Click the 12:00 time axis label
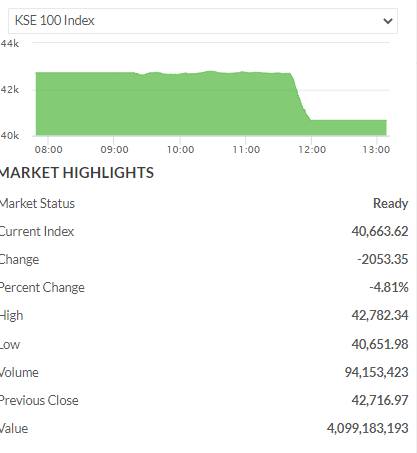The height and width of the screenshot is (453, 417). tap(312, 149)
